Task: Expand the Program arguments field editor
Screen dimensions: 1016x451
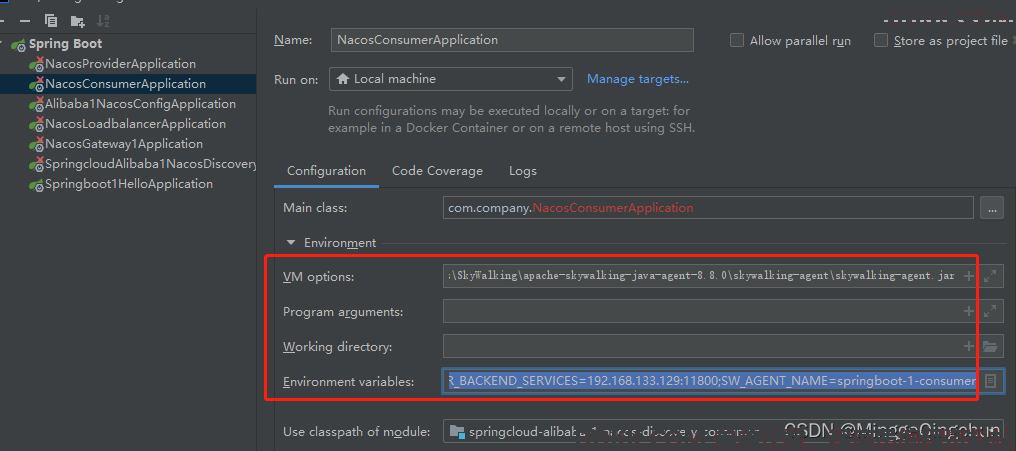Action: coord(989,311)
